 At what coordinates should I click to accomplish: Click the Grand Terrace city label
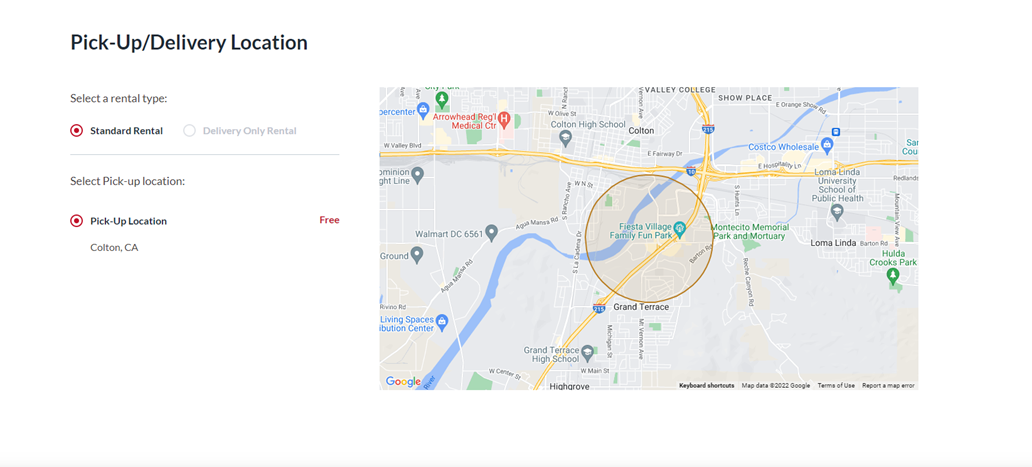641,307
